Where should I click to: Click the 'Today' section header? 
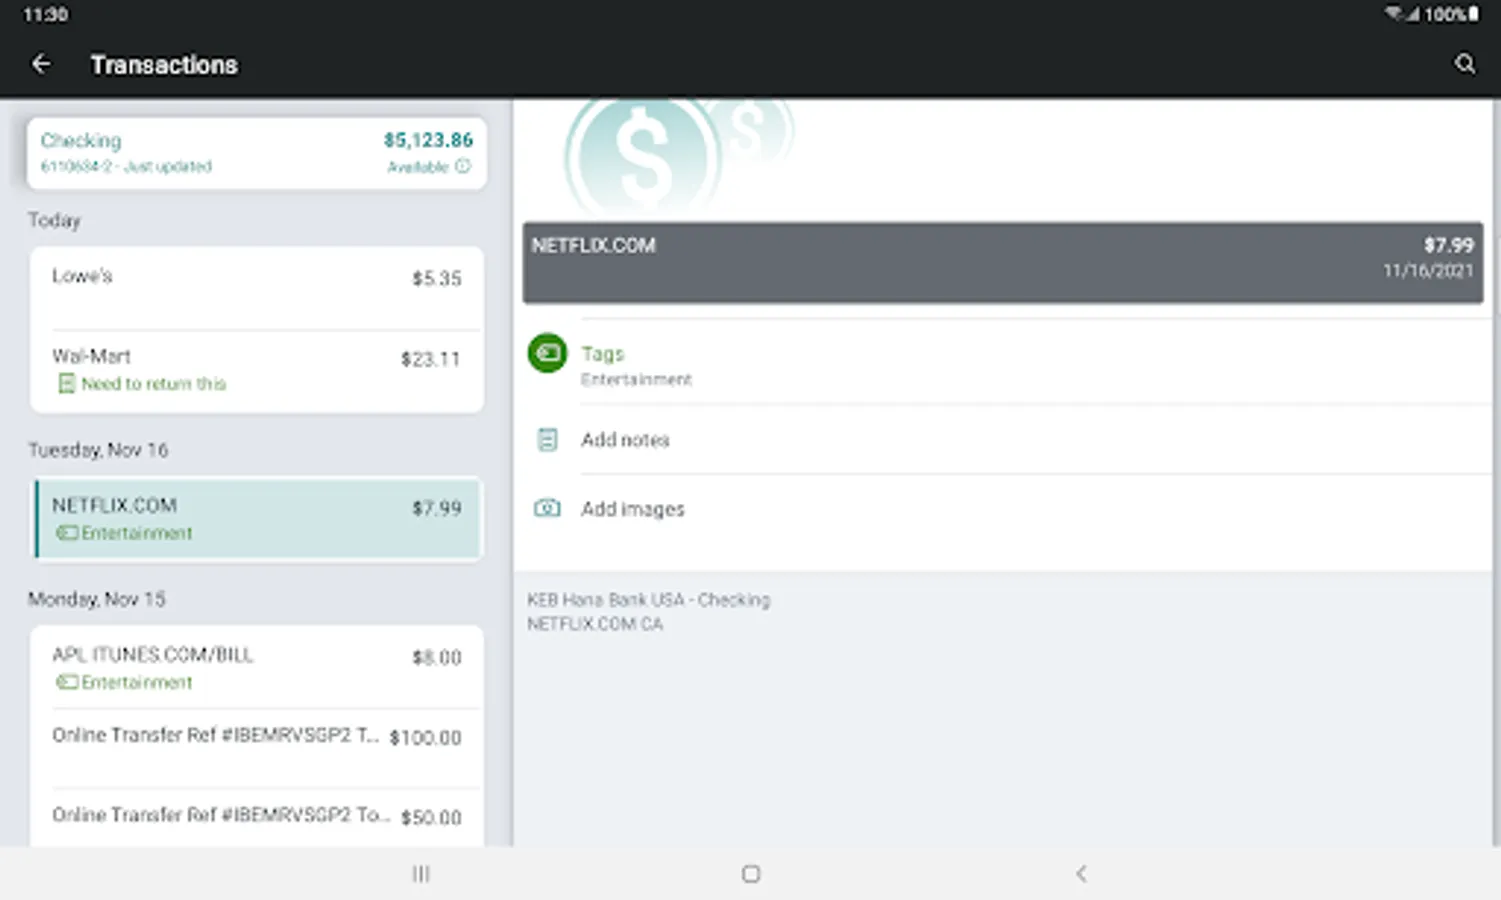point(54,220)
